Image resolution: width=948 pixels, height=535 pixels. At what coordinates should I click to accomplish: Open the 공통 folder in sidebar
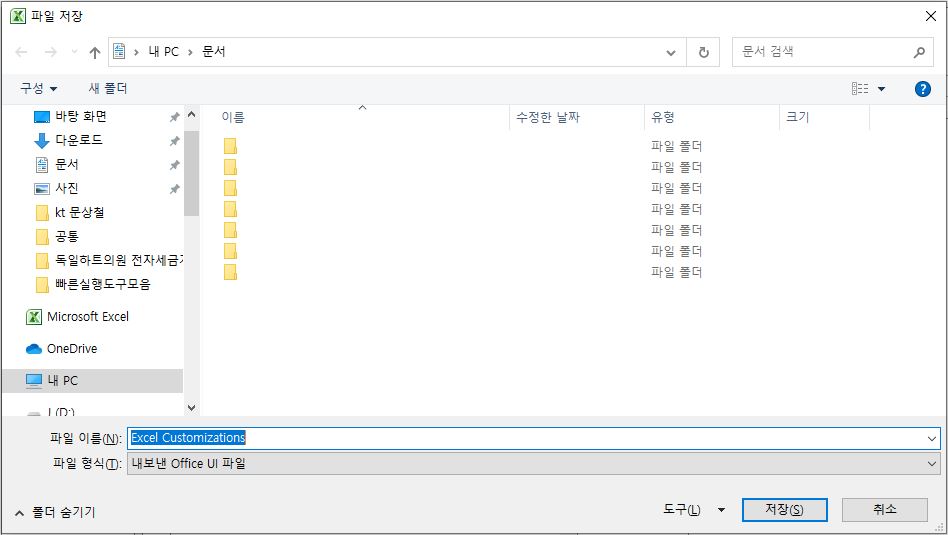(67, 236)
